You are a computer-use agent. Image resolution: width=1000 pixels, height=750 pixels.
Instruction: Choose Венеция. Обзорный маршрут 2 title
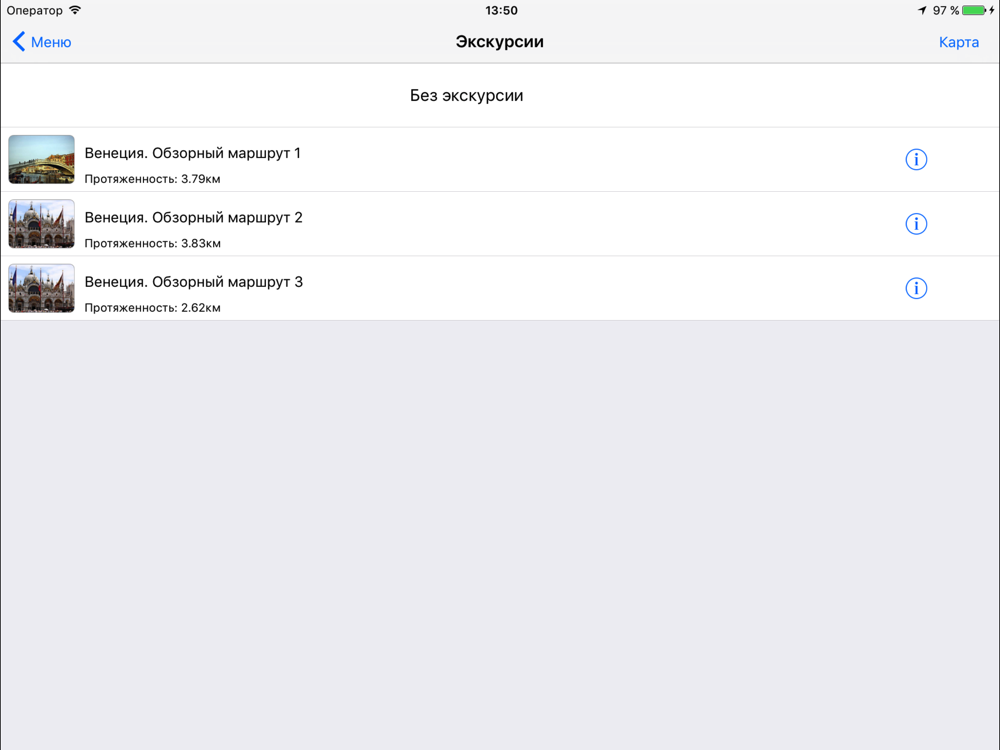[x=193, y=217]
